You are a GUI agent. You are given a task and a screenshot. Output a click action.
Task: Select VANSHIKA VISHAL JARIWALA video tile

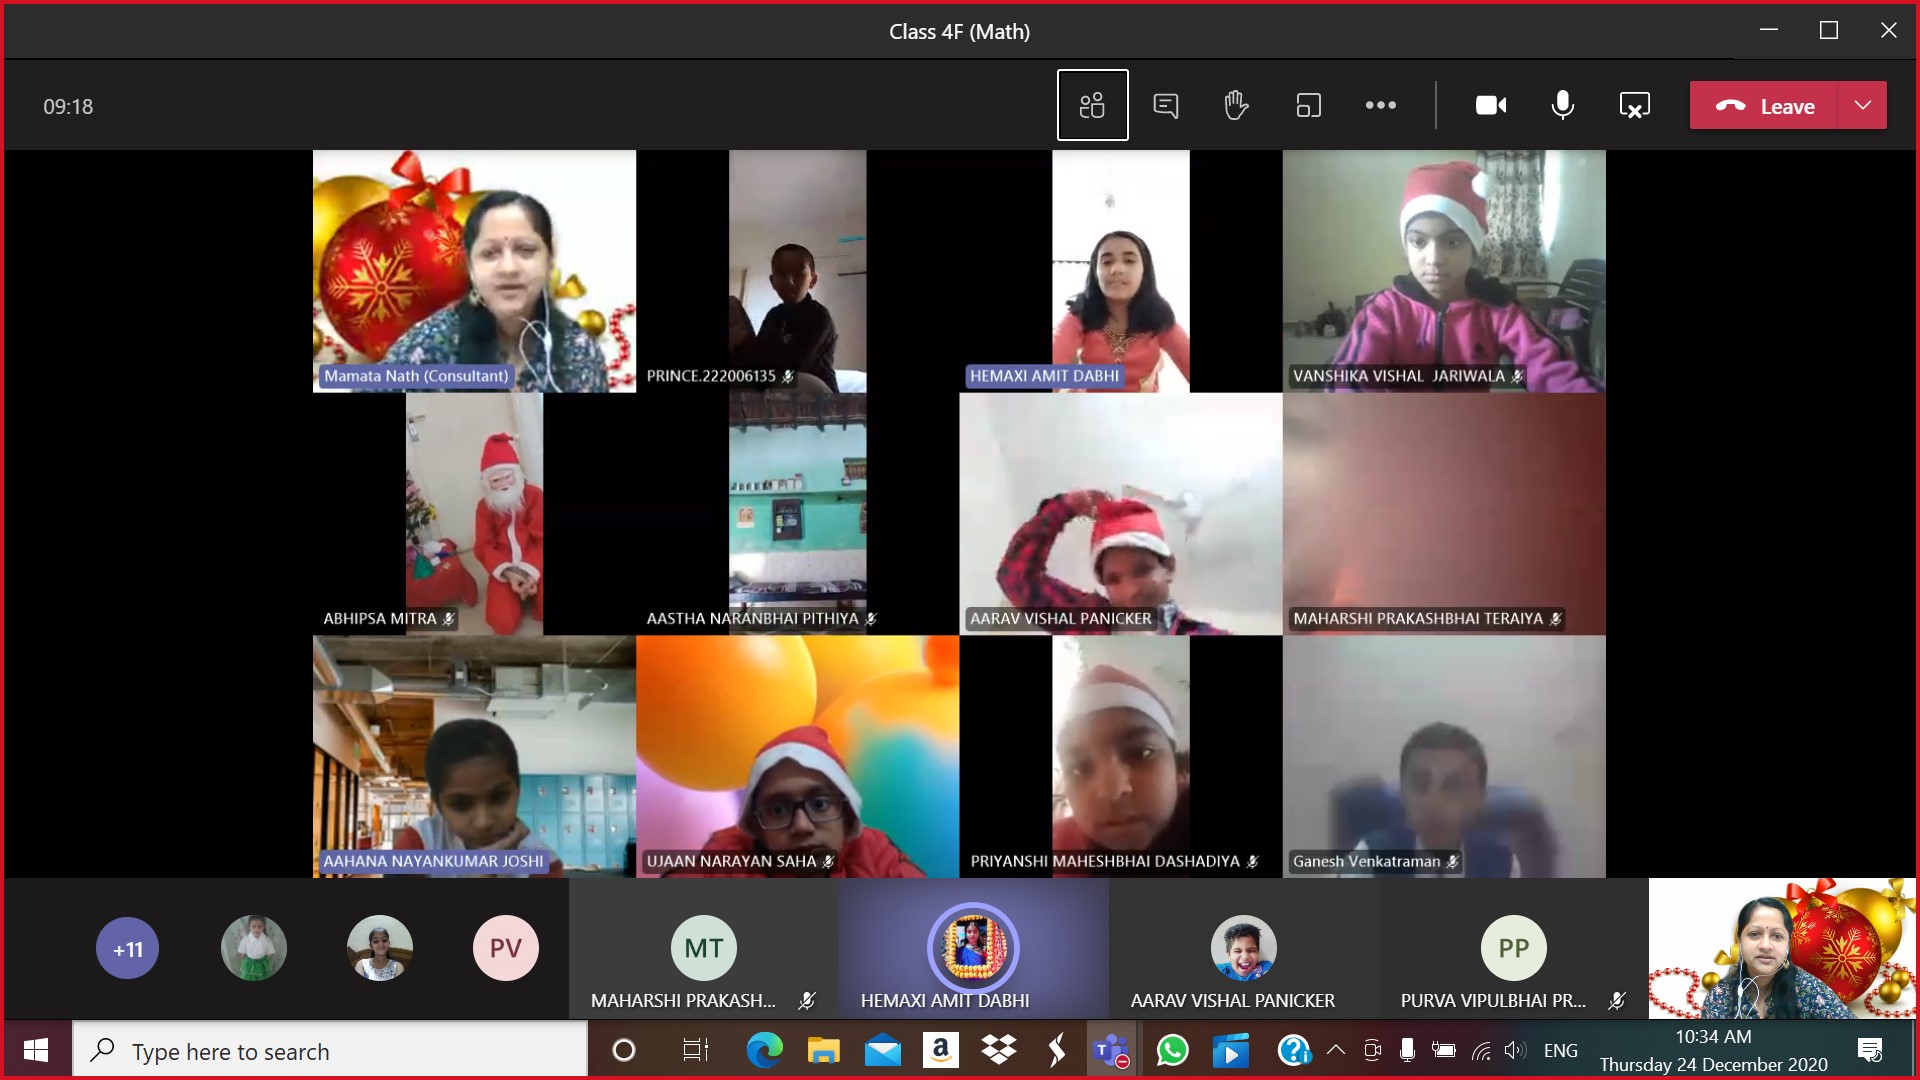(1444, 271)
